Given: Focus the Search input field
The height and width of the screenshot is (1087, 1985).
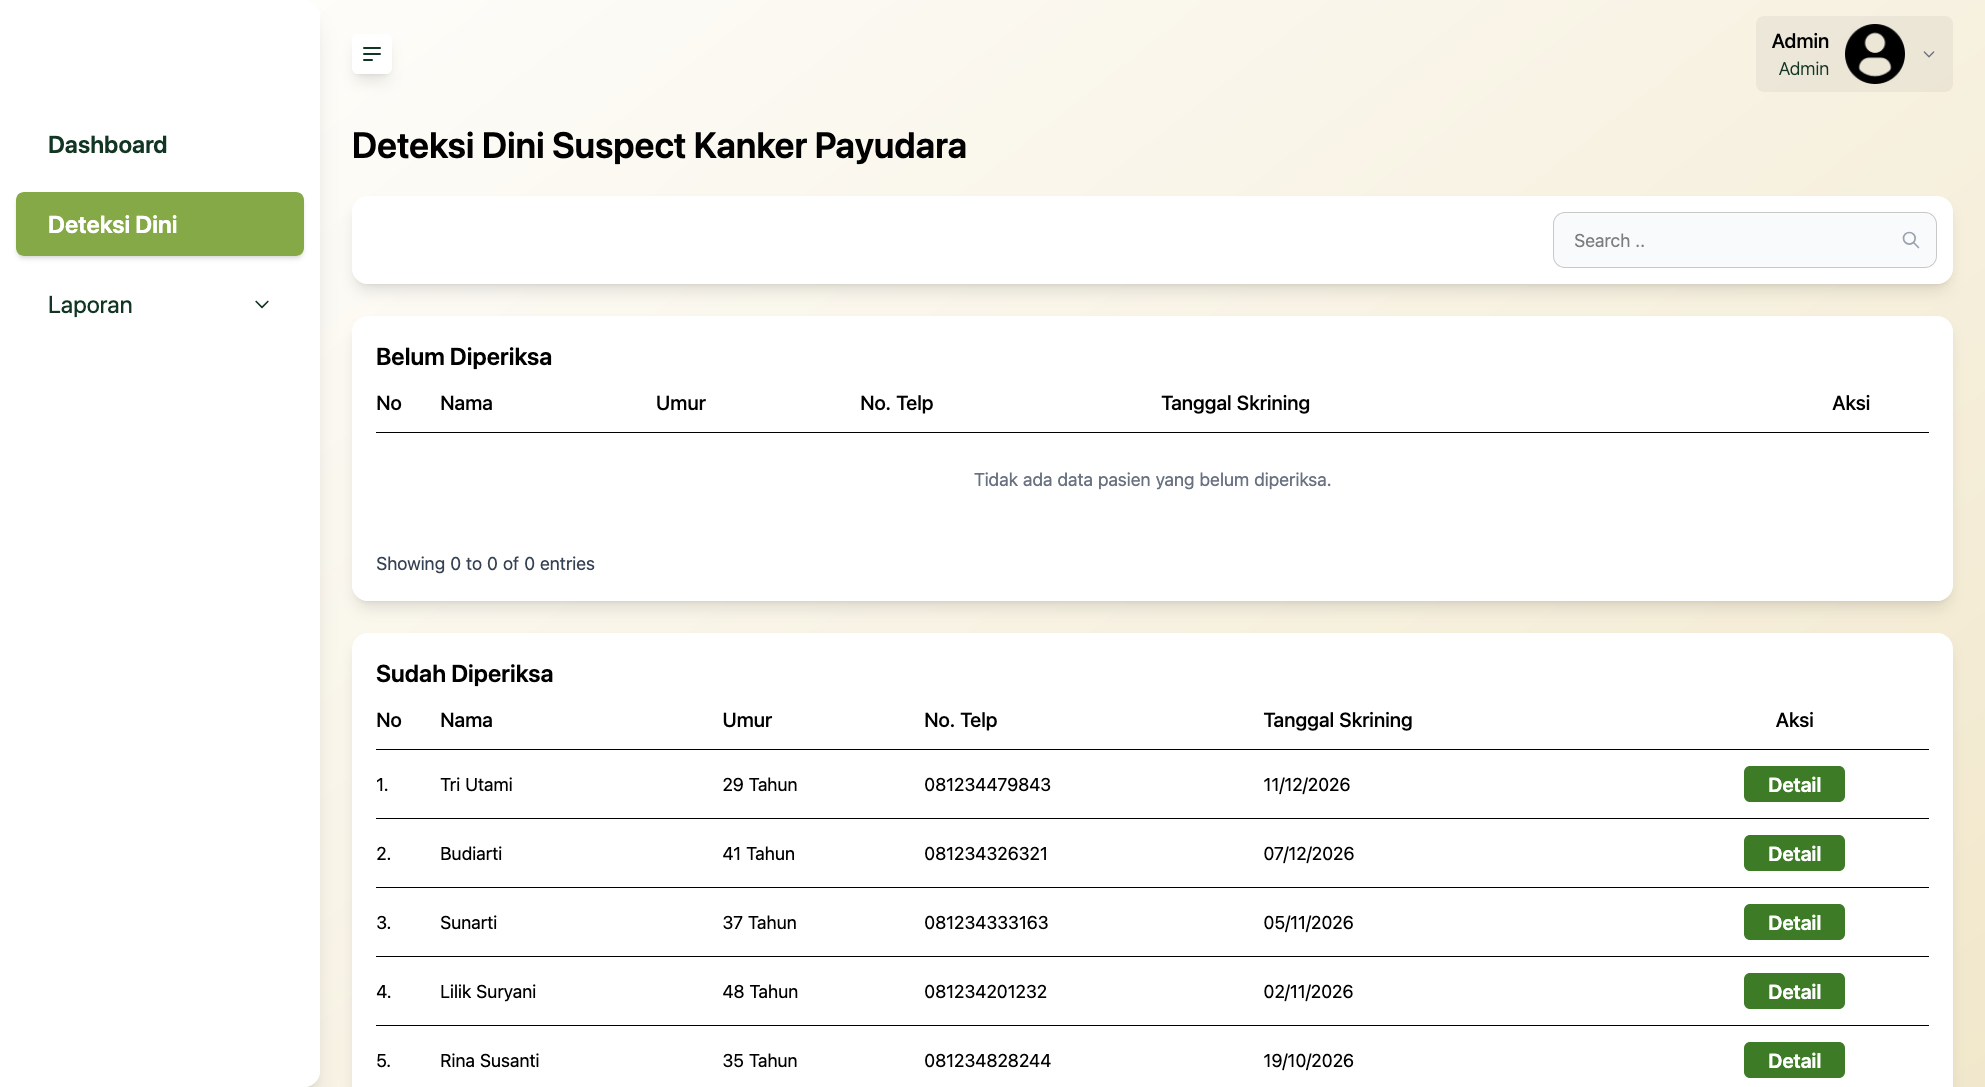Looking at the screenshot, I should click(1744, 240).
